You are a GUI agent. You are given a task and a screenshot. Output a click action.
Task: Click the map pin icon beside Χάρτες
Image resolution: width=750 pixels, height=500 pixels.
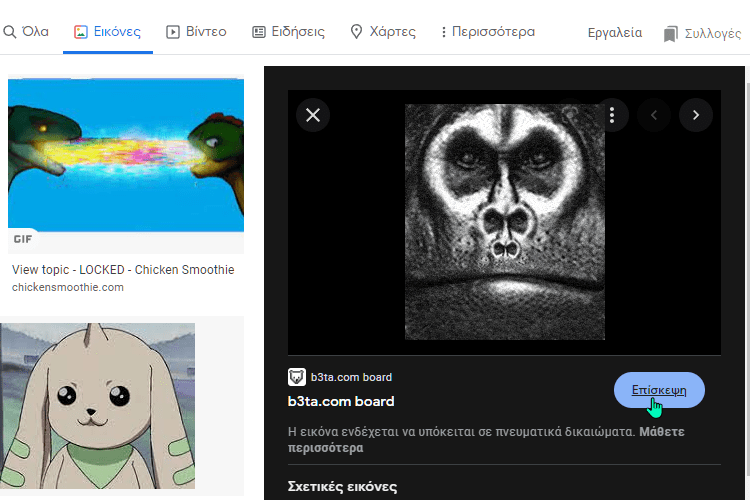click(x=356, y=32)
